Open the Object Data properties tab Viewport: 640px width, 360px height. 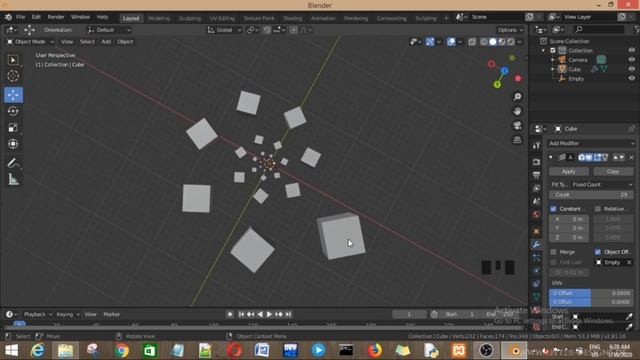[536, 297]
